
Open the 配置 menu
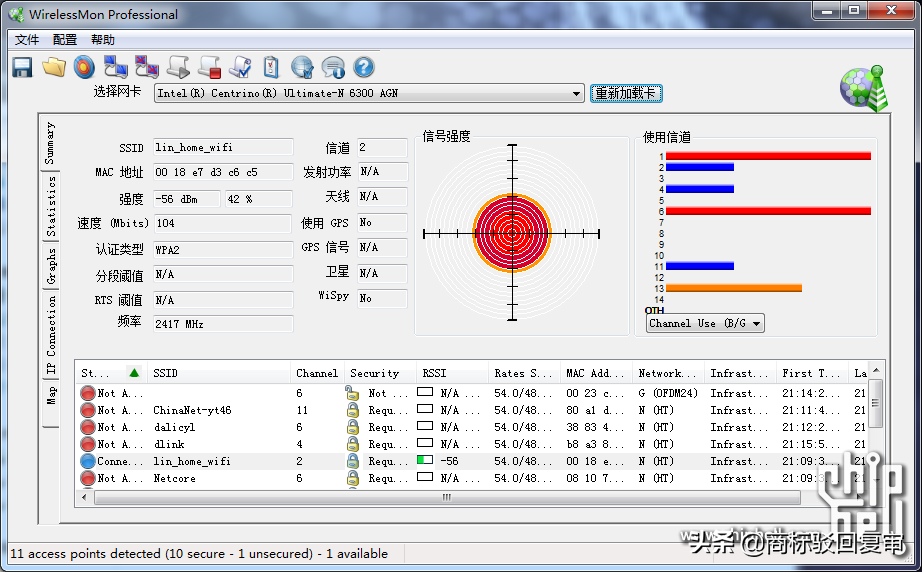tap(65, 39)
